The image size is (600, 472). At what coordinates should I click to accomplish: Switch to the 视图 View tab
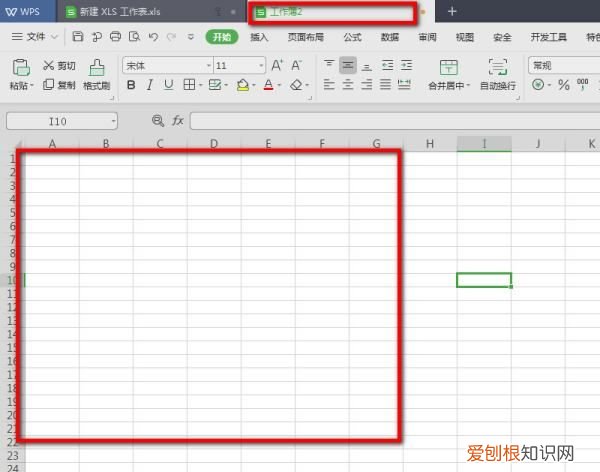tap(465, 37)
